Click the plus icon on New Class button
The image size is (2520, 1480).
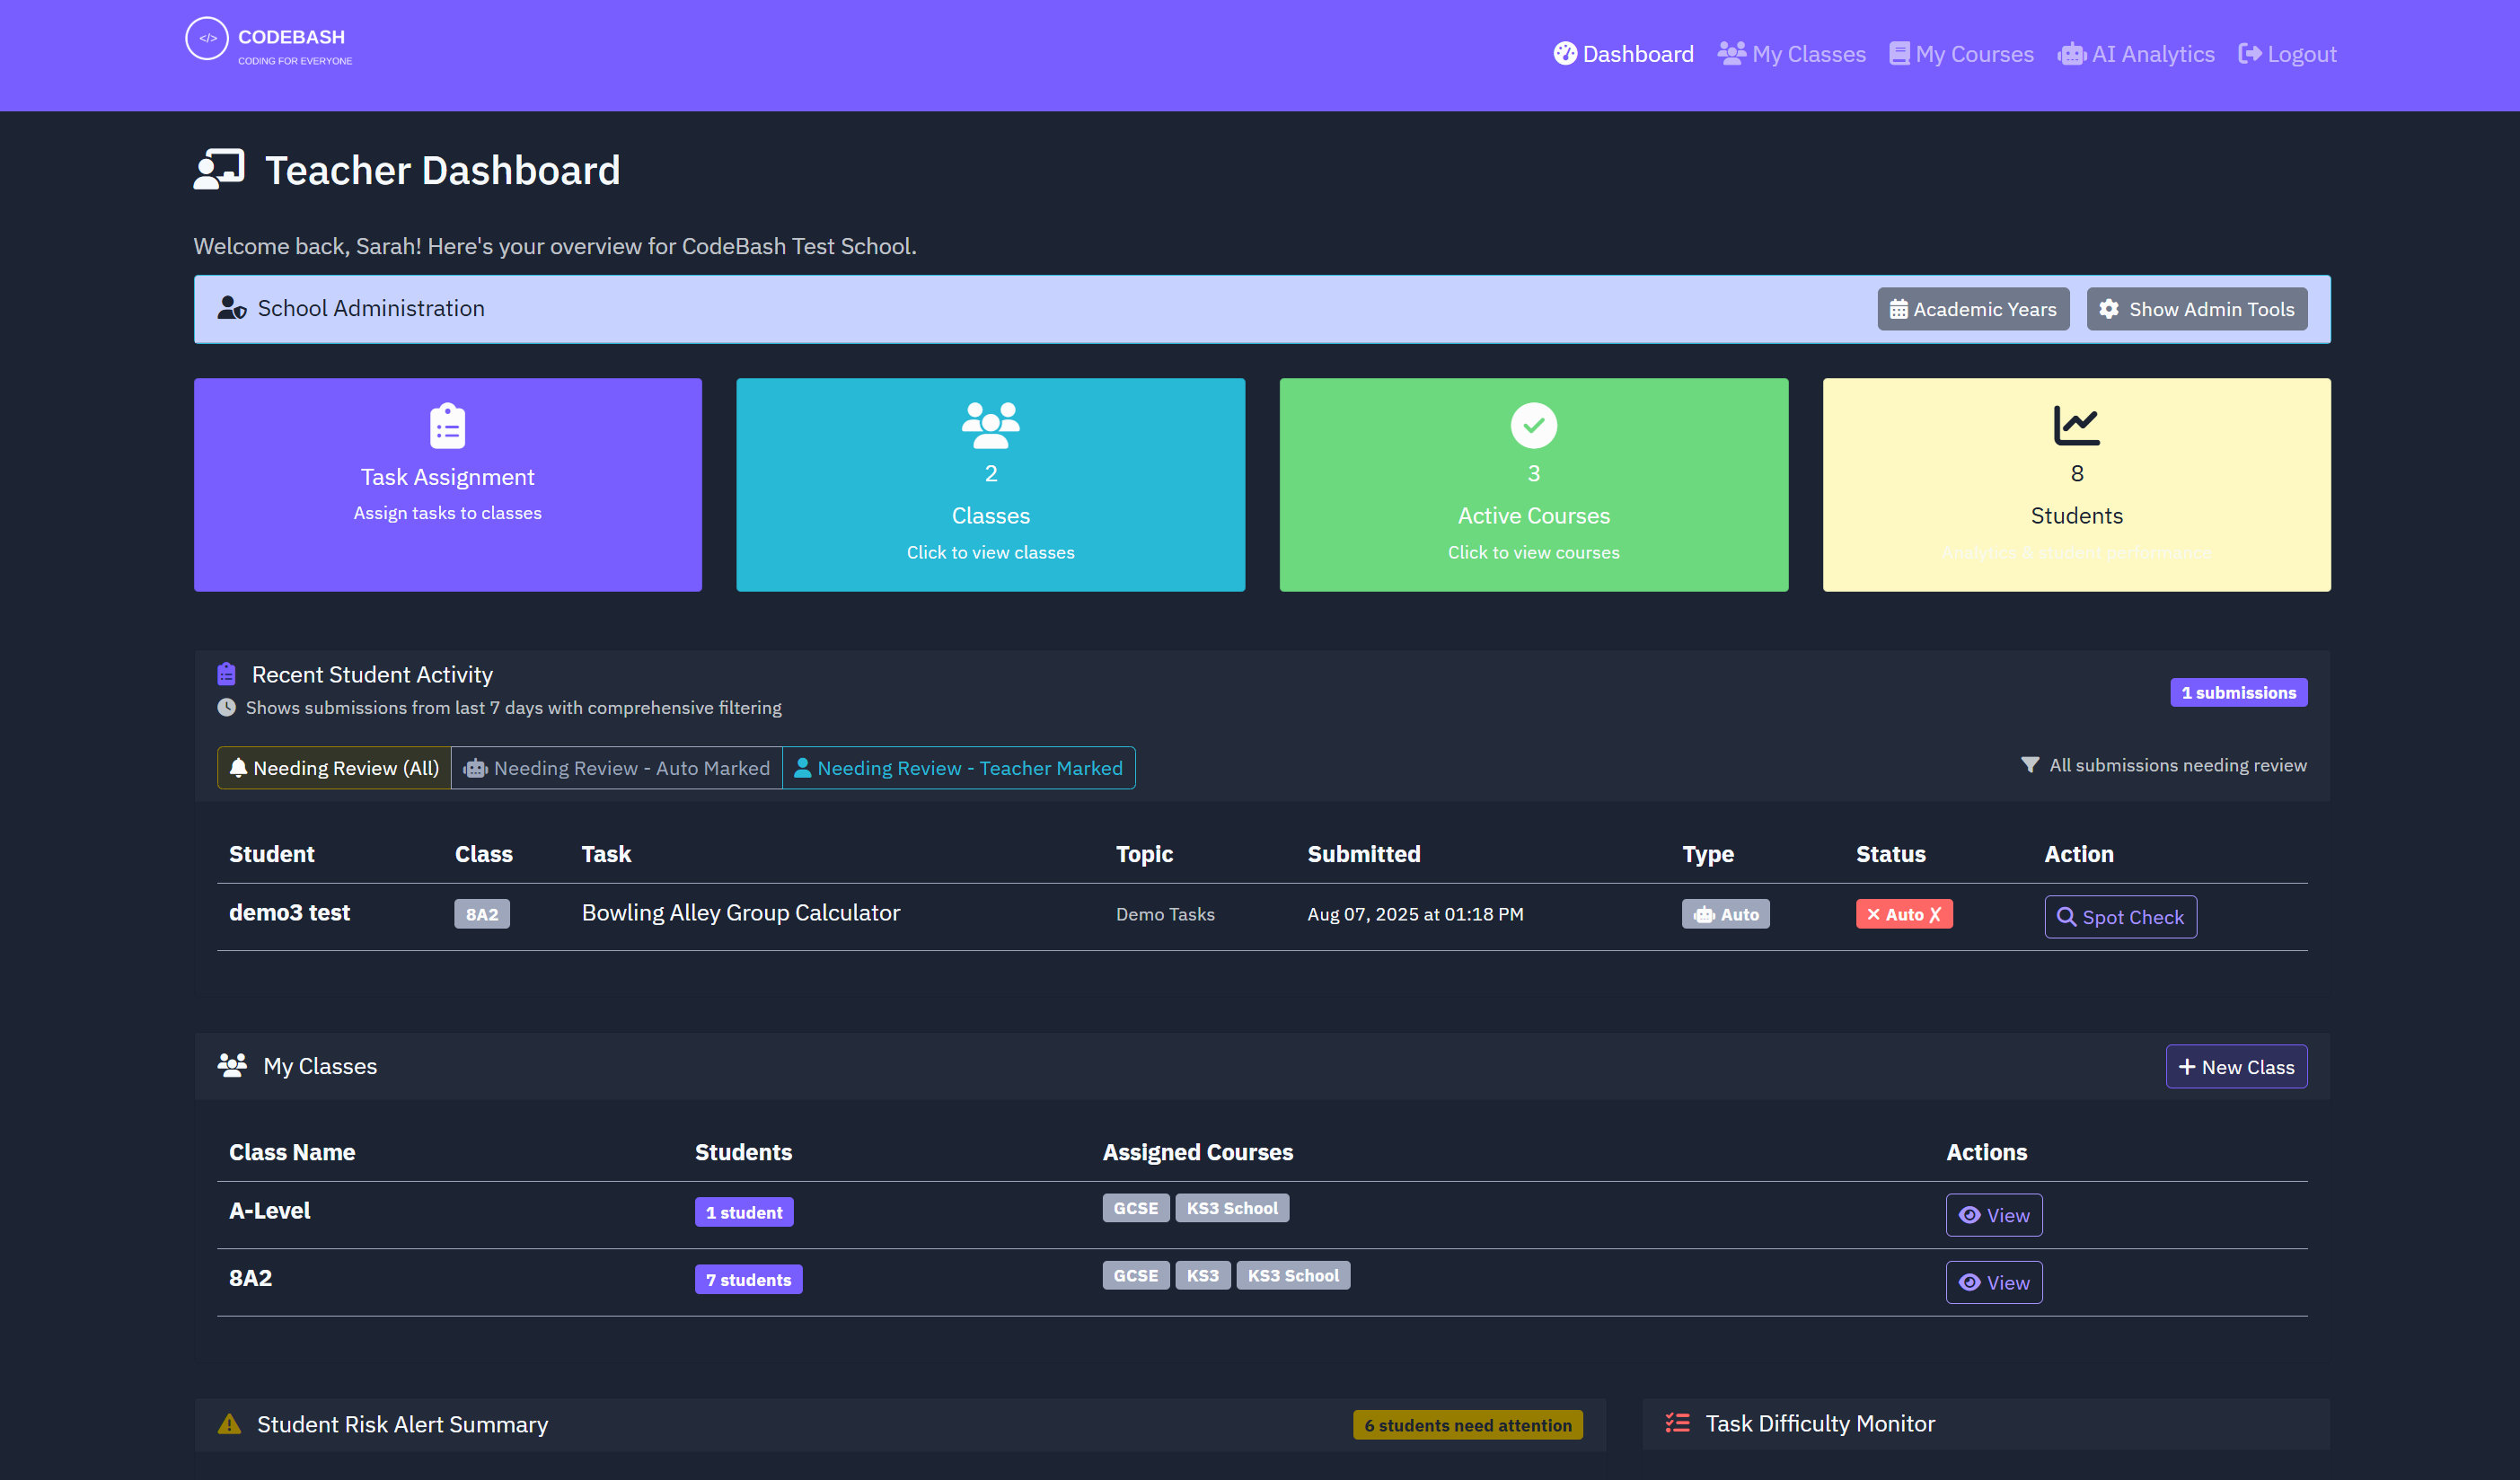coord(2187,1067)
